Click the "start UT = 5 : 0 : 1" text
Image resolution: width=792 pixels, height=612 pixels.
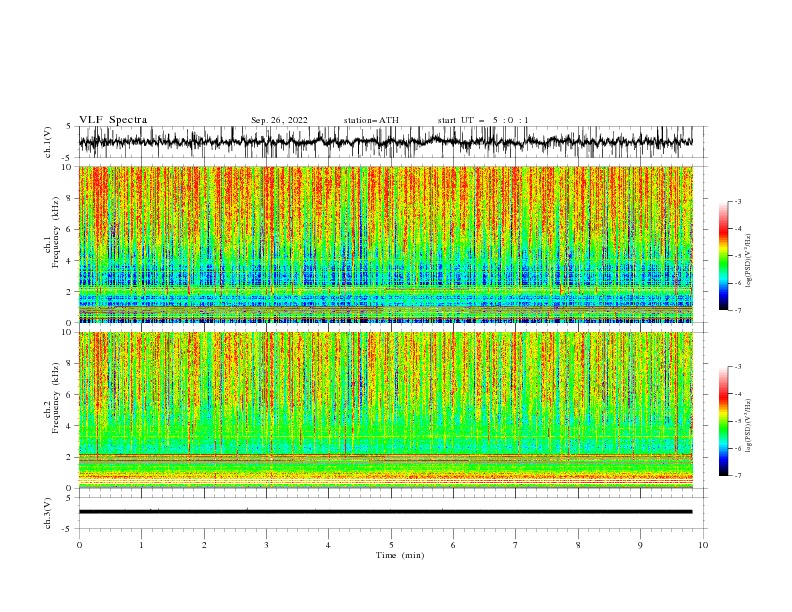[483, 120]
